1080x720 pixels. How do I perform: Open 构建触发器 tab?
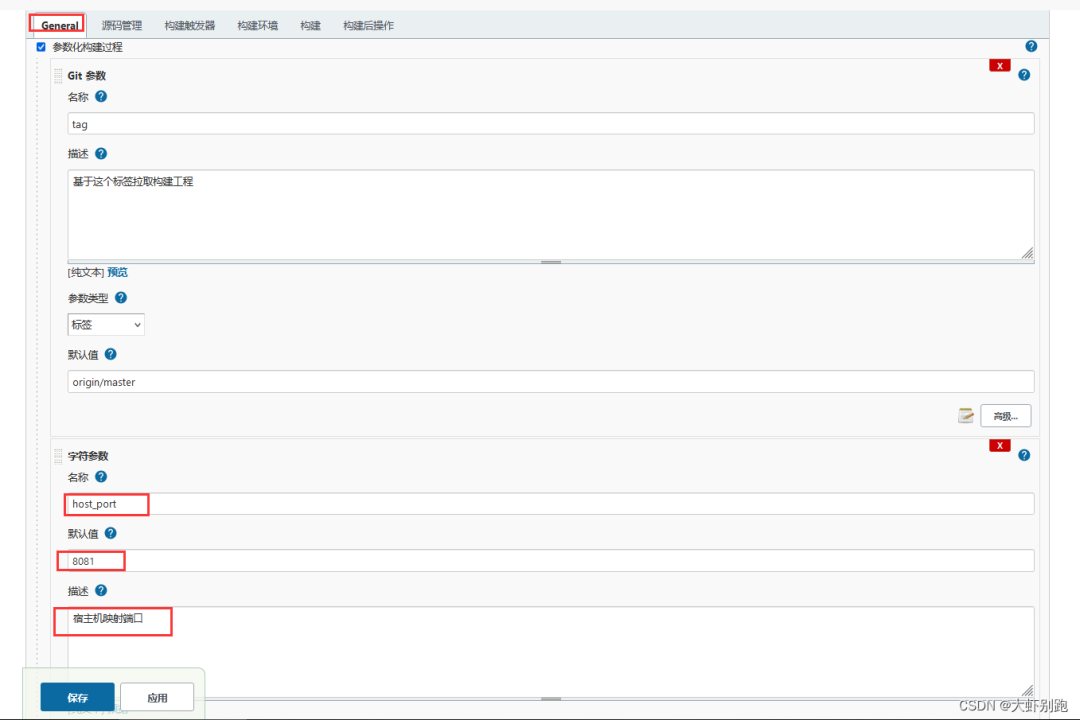pos(189,25)
